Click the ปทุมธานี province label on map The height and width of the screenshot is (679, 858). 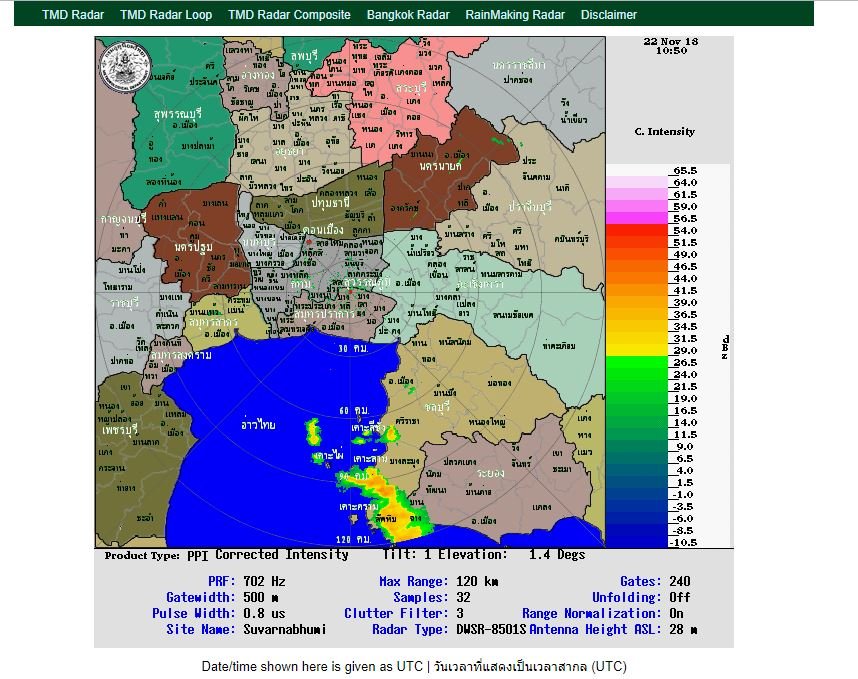tap(331, 202)
